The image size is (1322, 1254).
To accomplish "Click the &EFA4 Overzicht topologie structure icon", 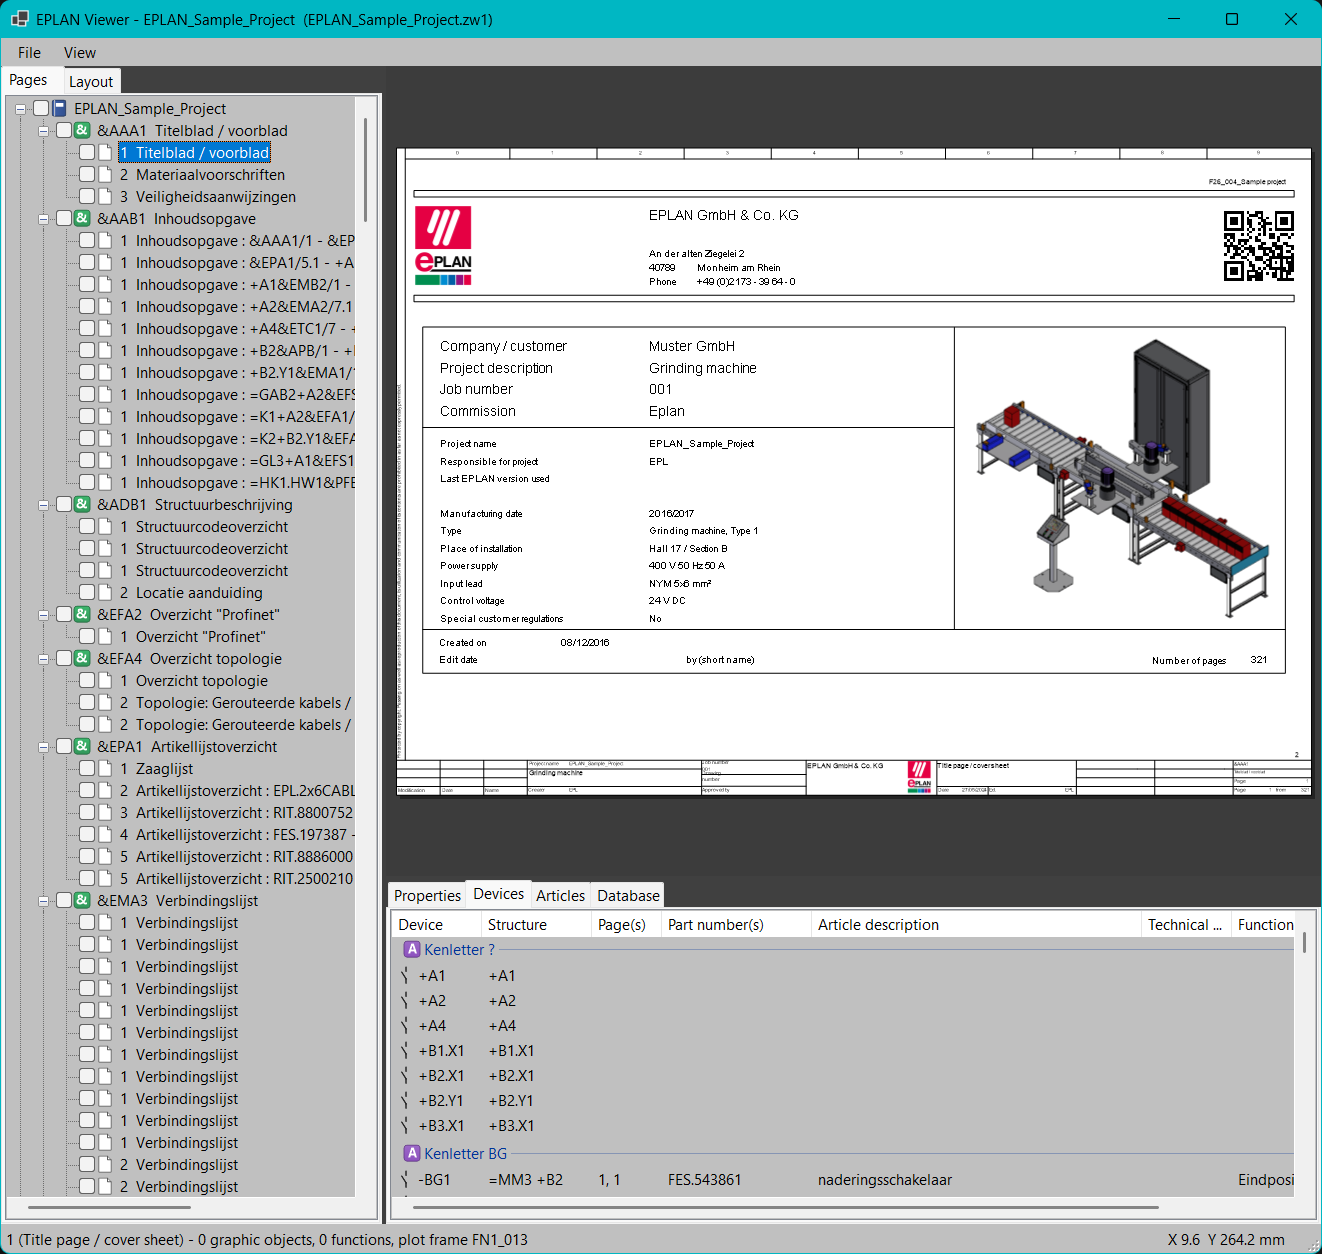I will pyautogui.click(x=83, y=658).
